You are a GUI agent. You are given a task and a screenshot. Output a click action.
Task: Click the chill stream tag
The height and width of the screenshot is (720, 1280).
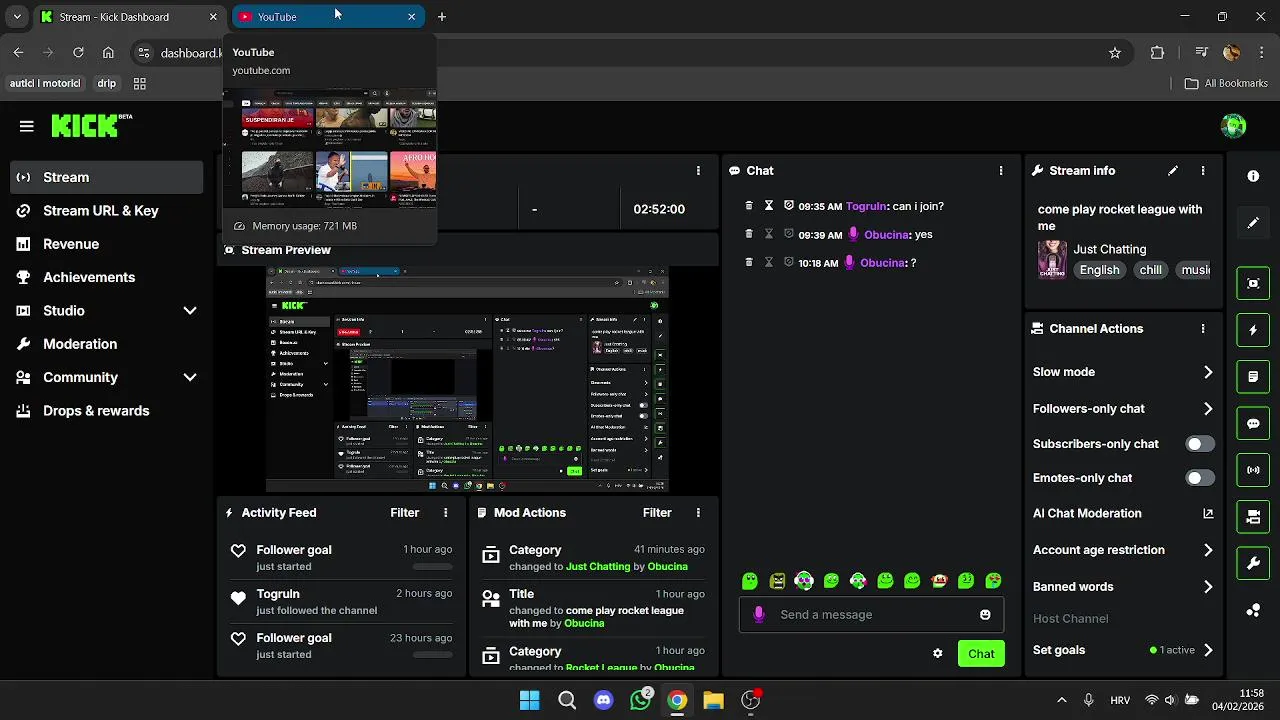[x=1151, y=270]
